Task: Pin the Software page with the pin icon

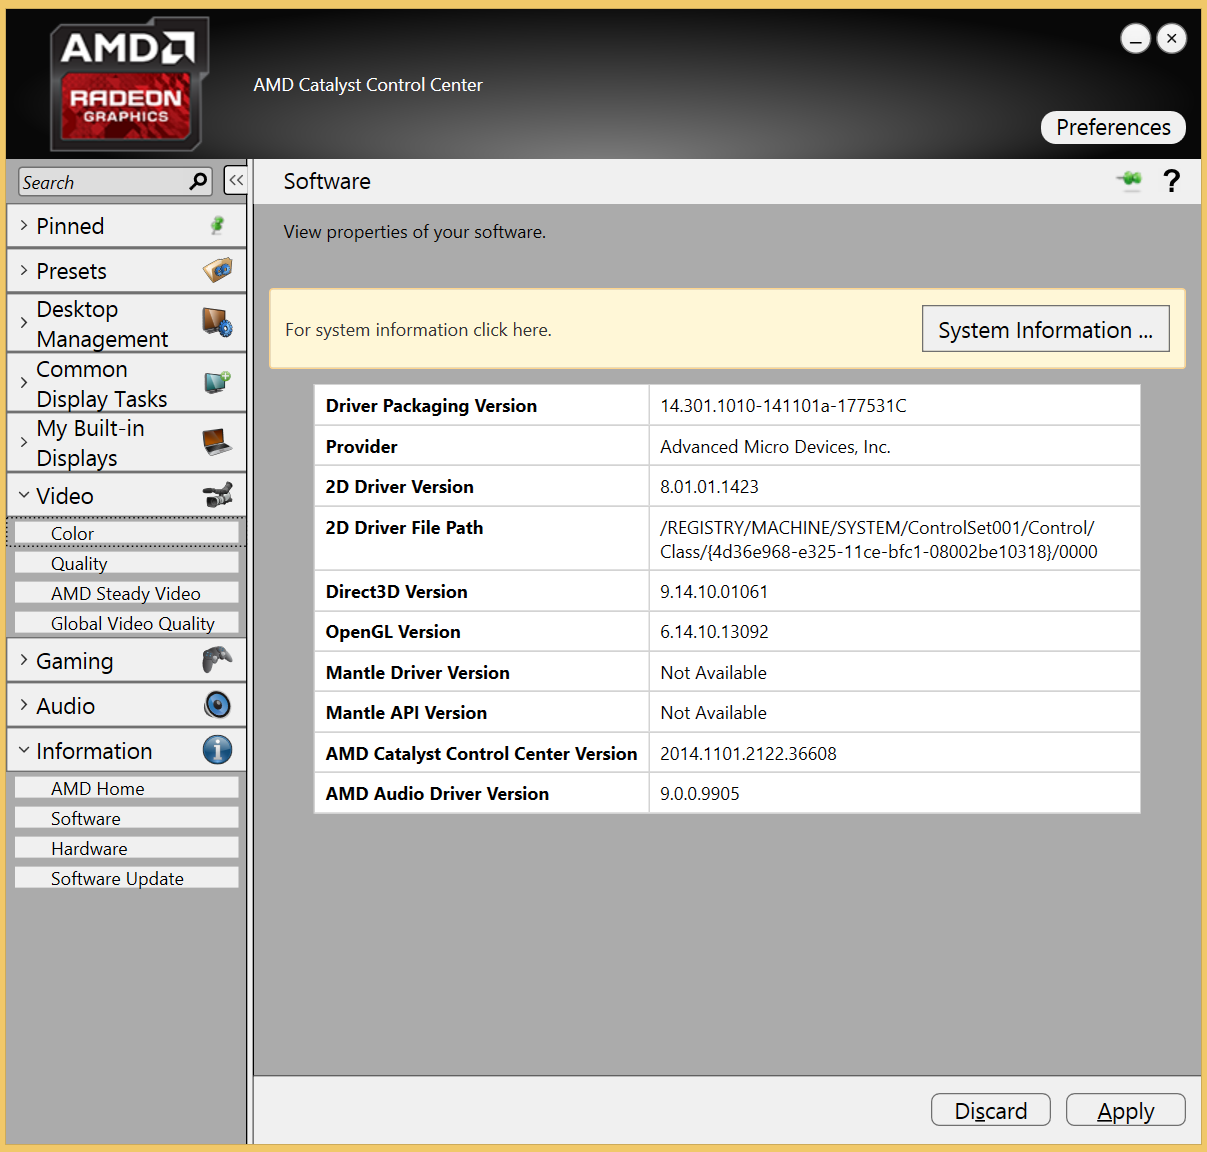Action: [x=1130, y=180]
